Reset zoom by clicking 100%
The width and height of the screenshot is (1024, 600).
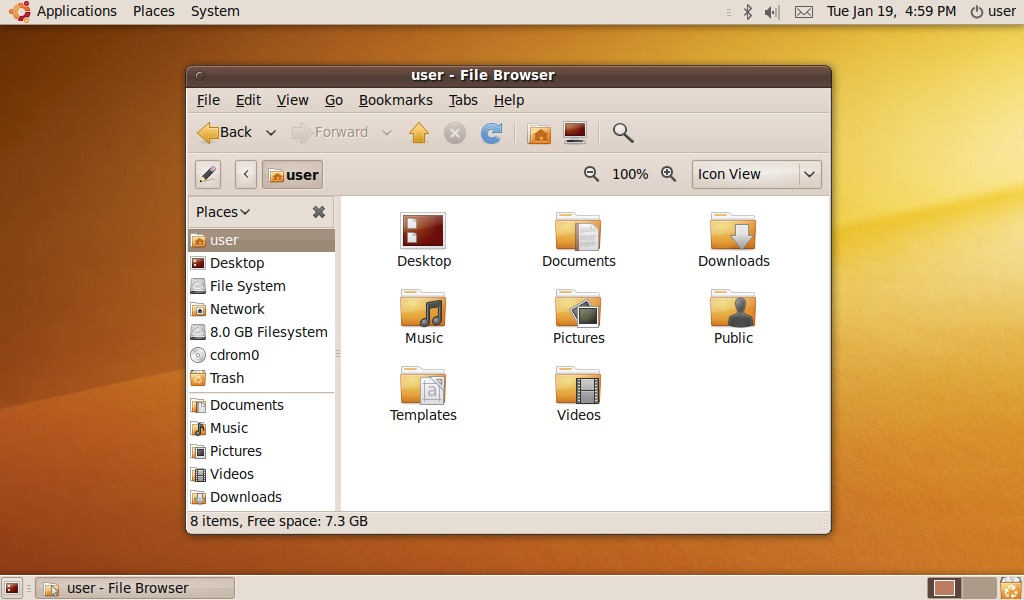point(630,174)
